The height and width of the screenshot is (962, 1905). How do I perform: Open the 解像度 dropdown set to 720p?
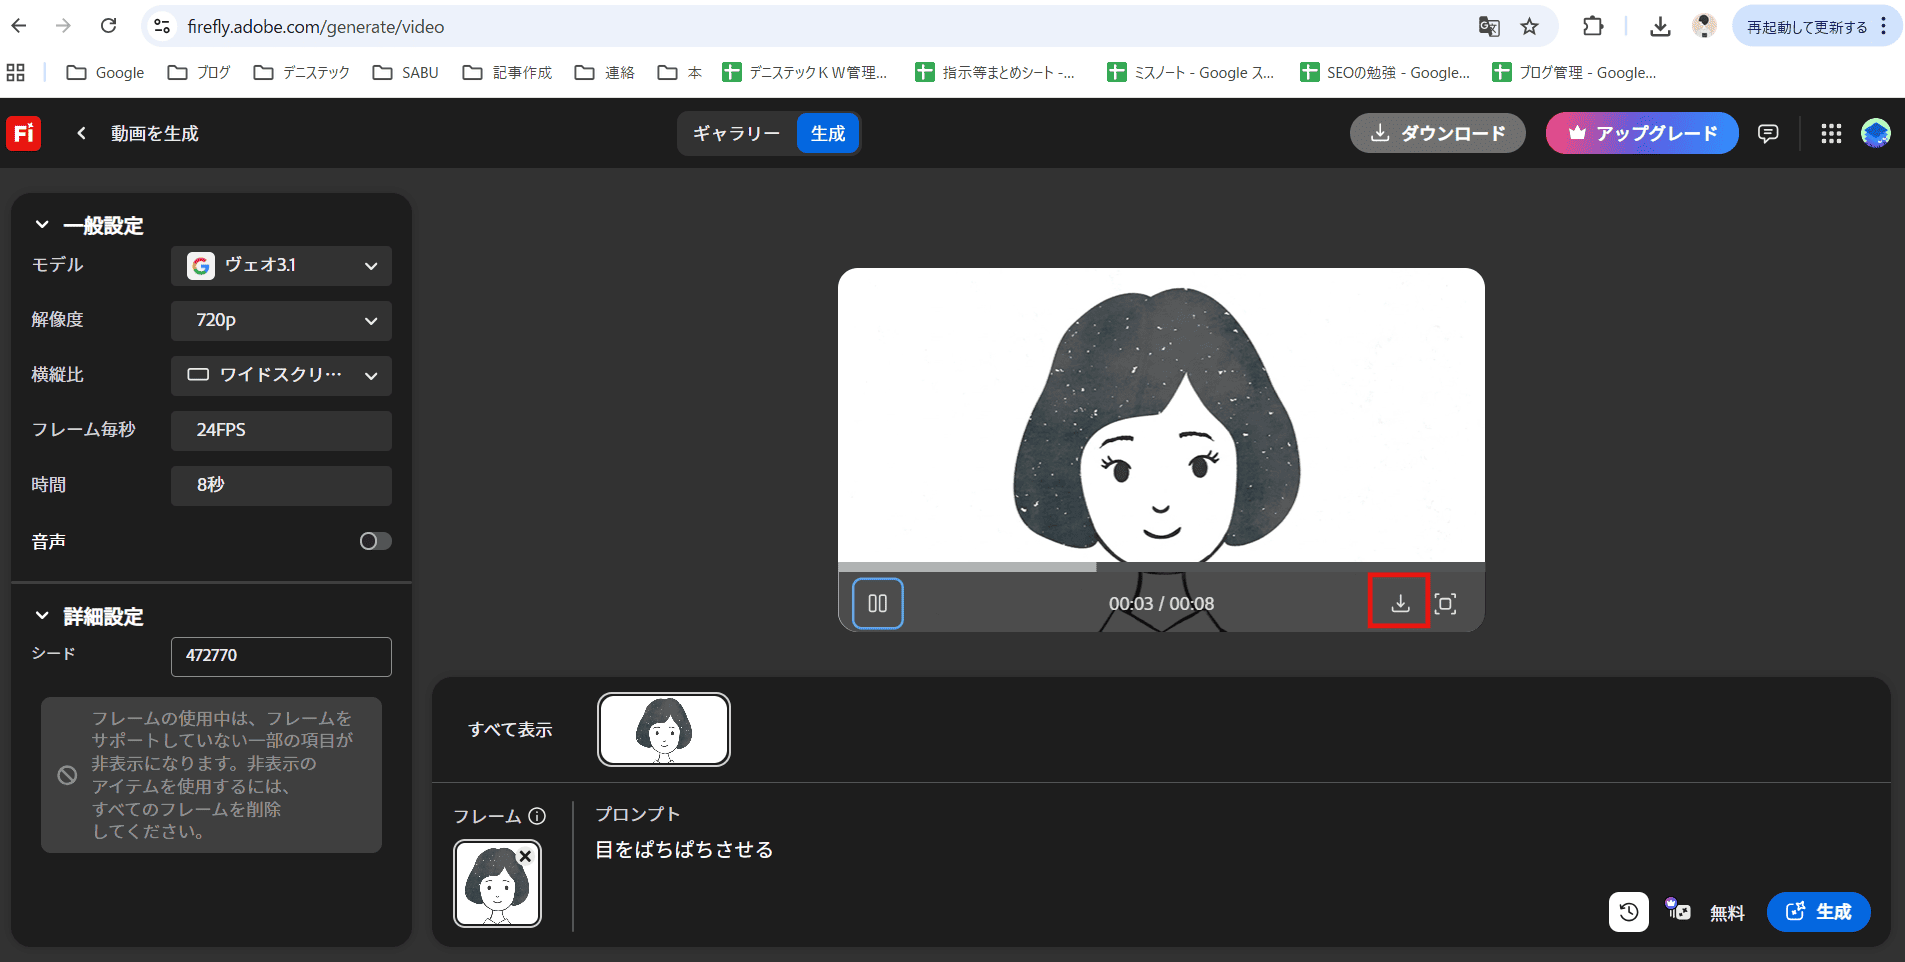tap(280, 320)
